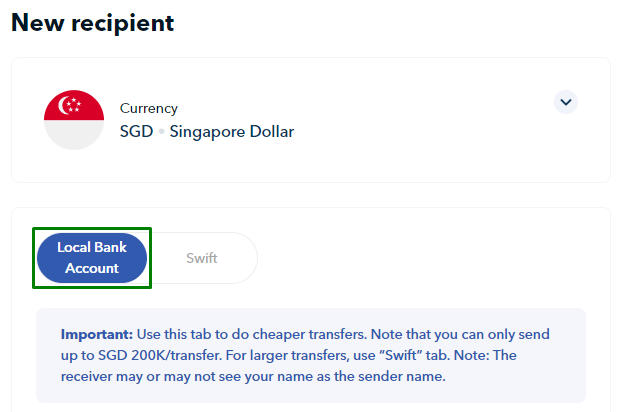Click the Important notice box
The image size is (617, 412).
click(310, 355)
